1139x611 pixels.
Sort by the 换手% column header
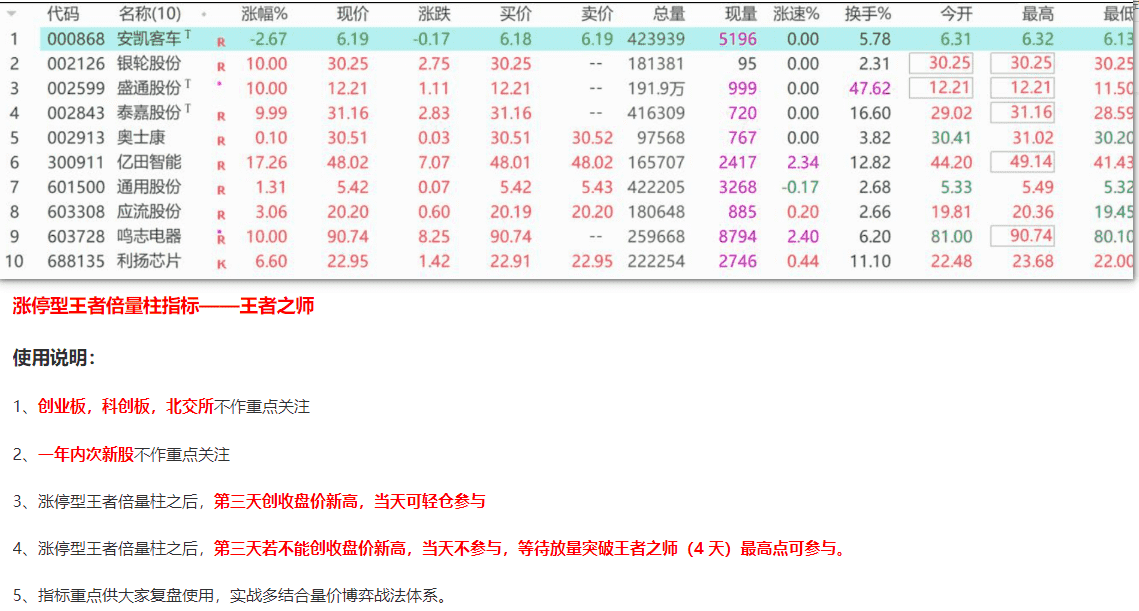pyautogui.click(x=867, y=14)
